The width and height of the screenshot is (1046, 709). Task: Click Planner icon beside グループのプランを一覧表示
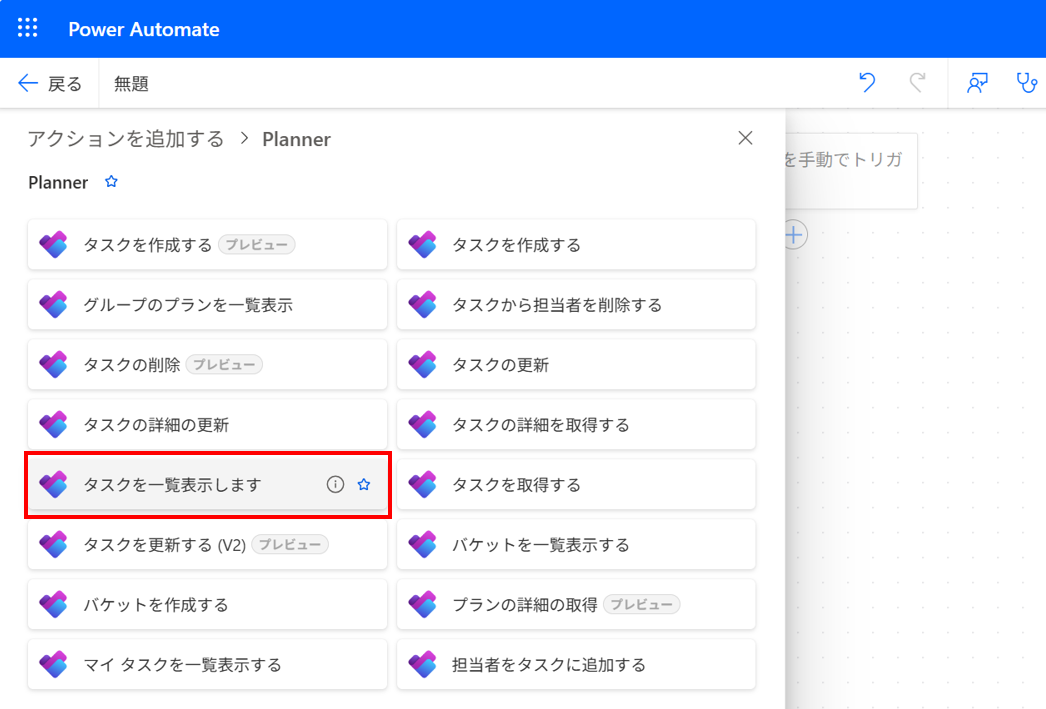coord(53,305)
